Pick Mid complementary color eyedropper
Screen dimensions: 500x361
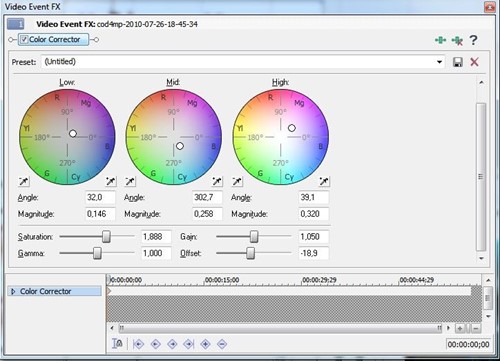(x=130, y=181)
